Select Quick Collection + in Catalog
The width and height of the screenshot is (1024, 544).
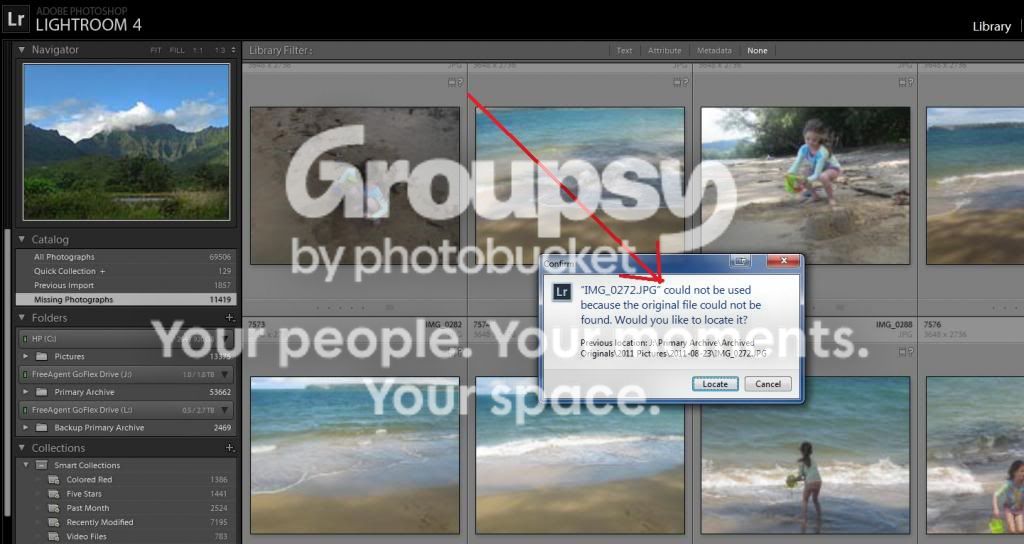[x=69, y=271]
